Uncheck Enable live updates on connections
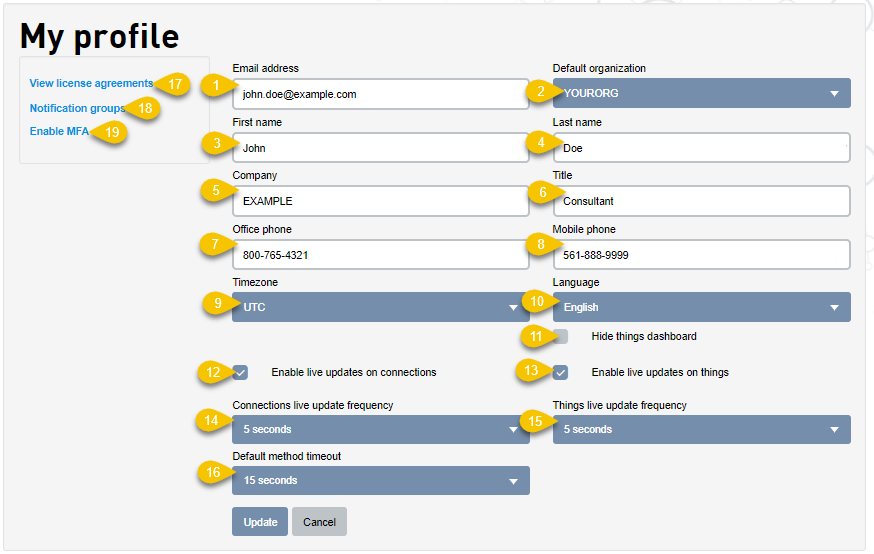874x554 pixels. (241, 372)
